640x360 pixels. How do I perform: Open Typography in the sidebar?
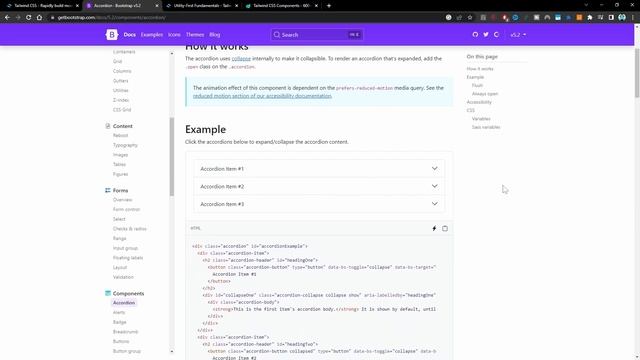pyautogui.click(x=125, y=145)
